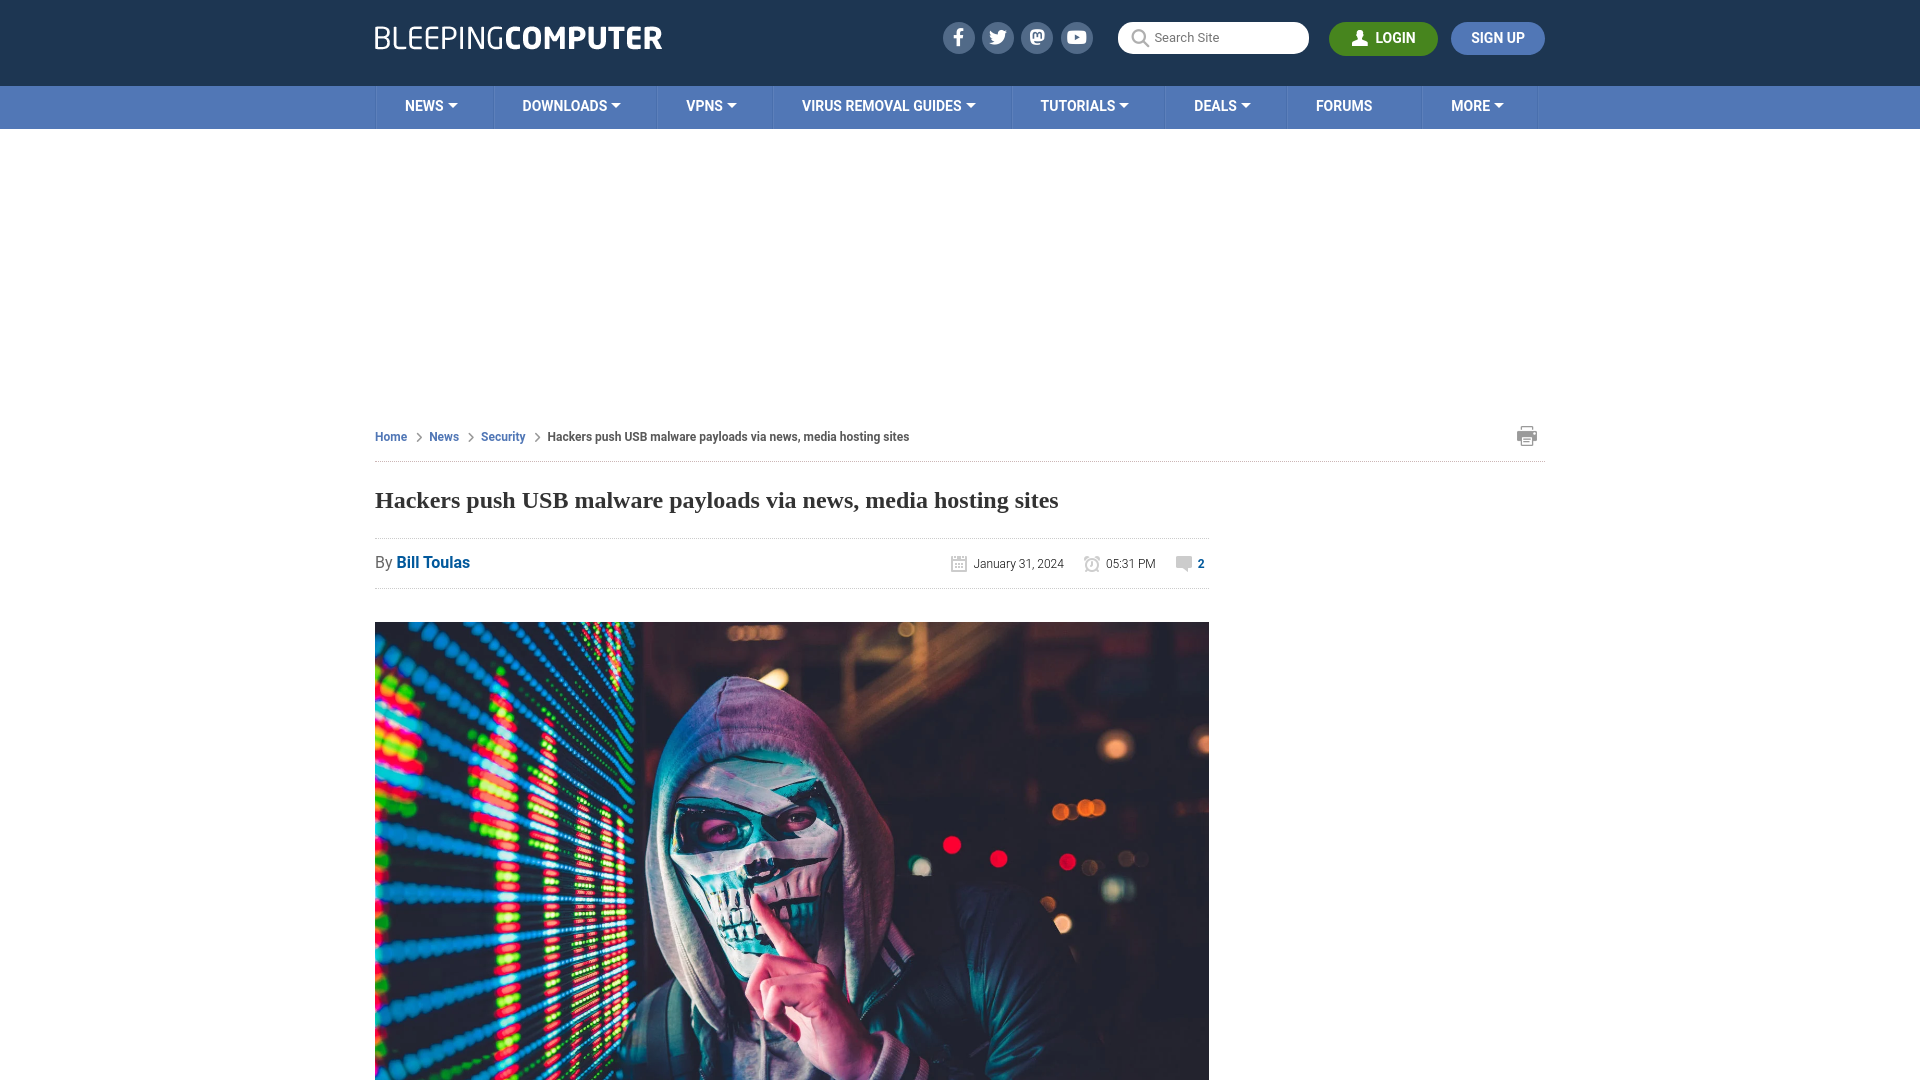The height and width of the screenshot is (1080, 1920).
Task: Click the Security breadcrumb link
Action: click(x=502, y=436)
